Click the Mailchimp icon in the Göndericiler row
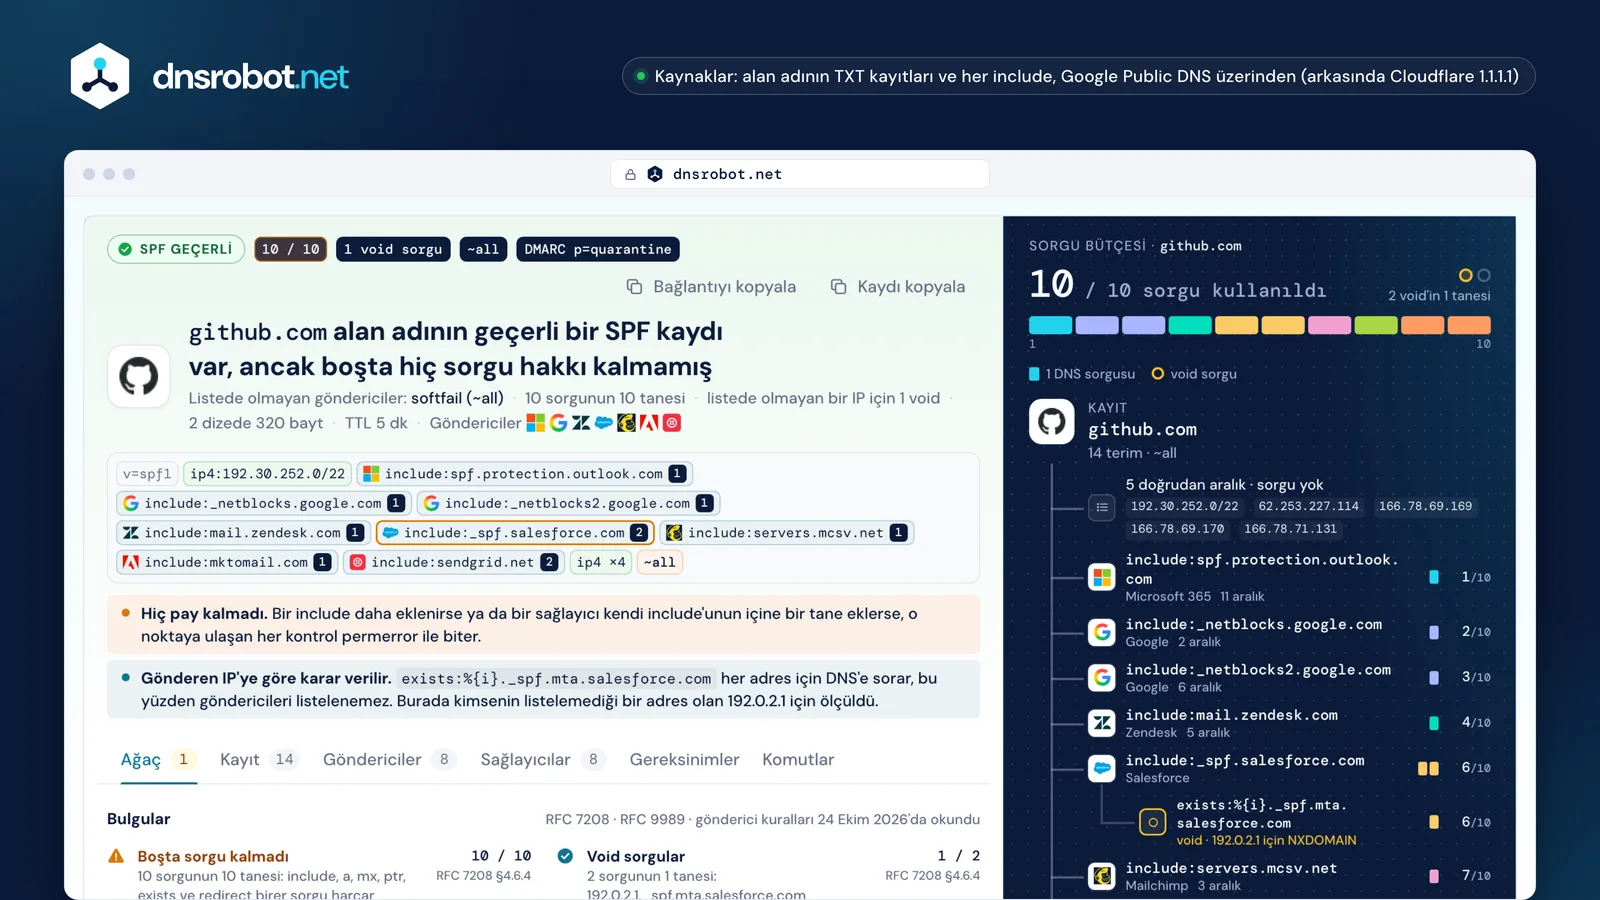Image resolution: width=1600 pixels, height=900 pixels. point(627,423)
